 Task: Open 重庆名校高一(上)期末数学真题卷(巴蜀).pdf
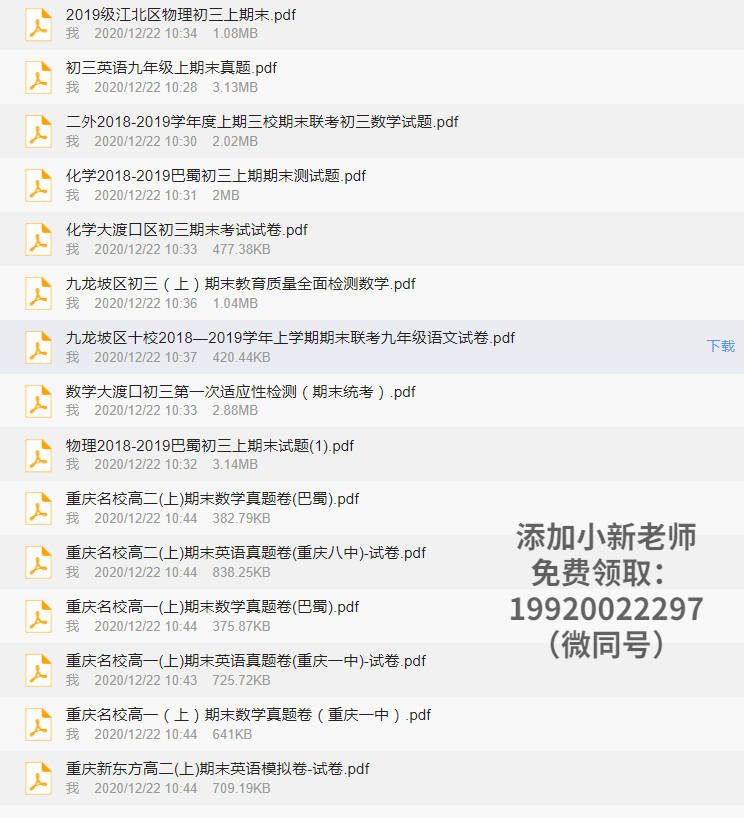(x=212, y=607)
